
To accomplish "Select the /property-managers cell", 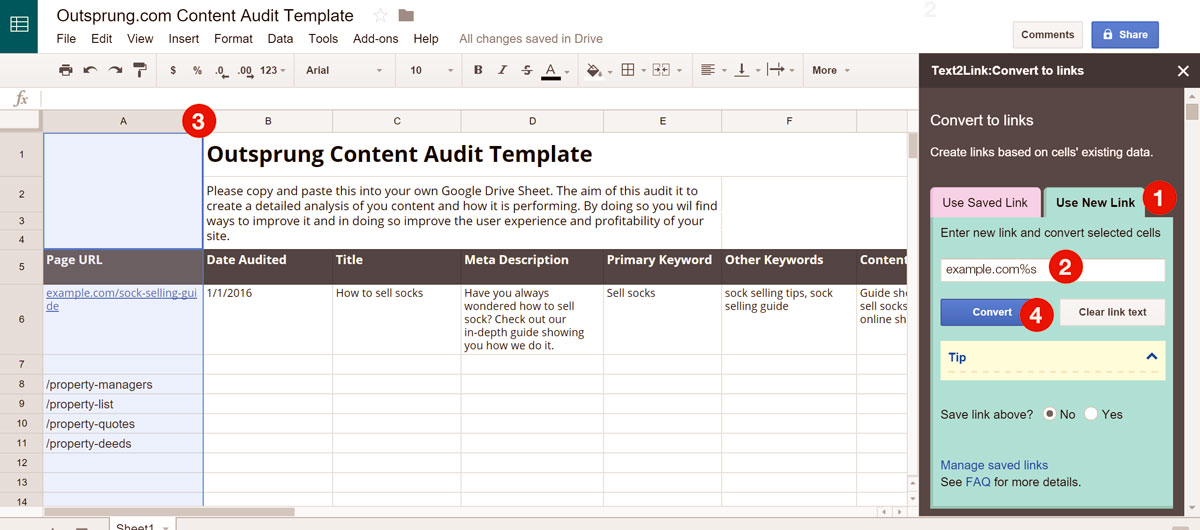I will (123, 384).
